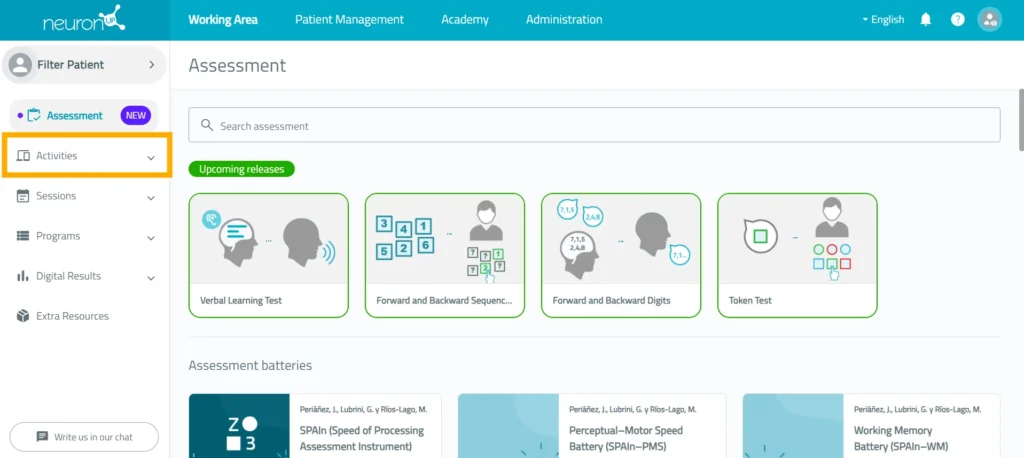Click the NEW badge beside Assessment
This screenshot has height=458, width=1024.
[x=135, y=116]
